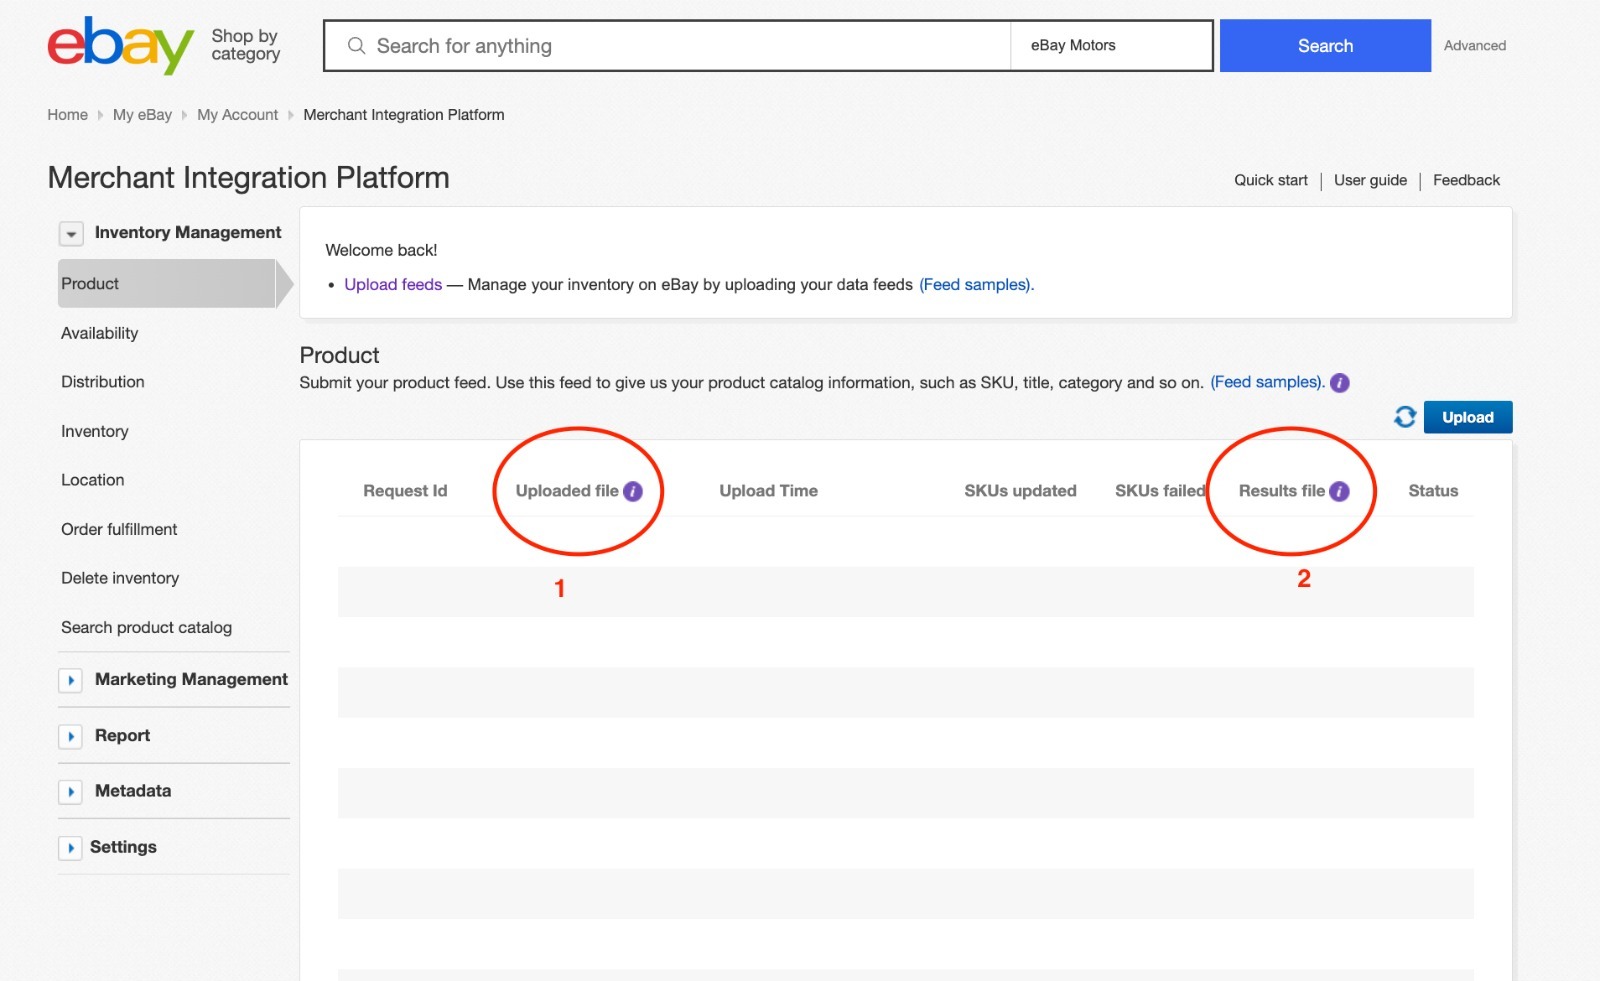
Task: Expand the Marketing Management section
Action: click(x=71, y=680)
